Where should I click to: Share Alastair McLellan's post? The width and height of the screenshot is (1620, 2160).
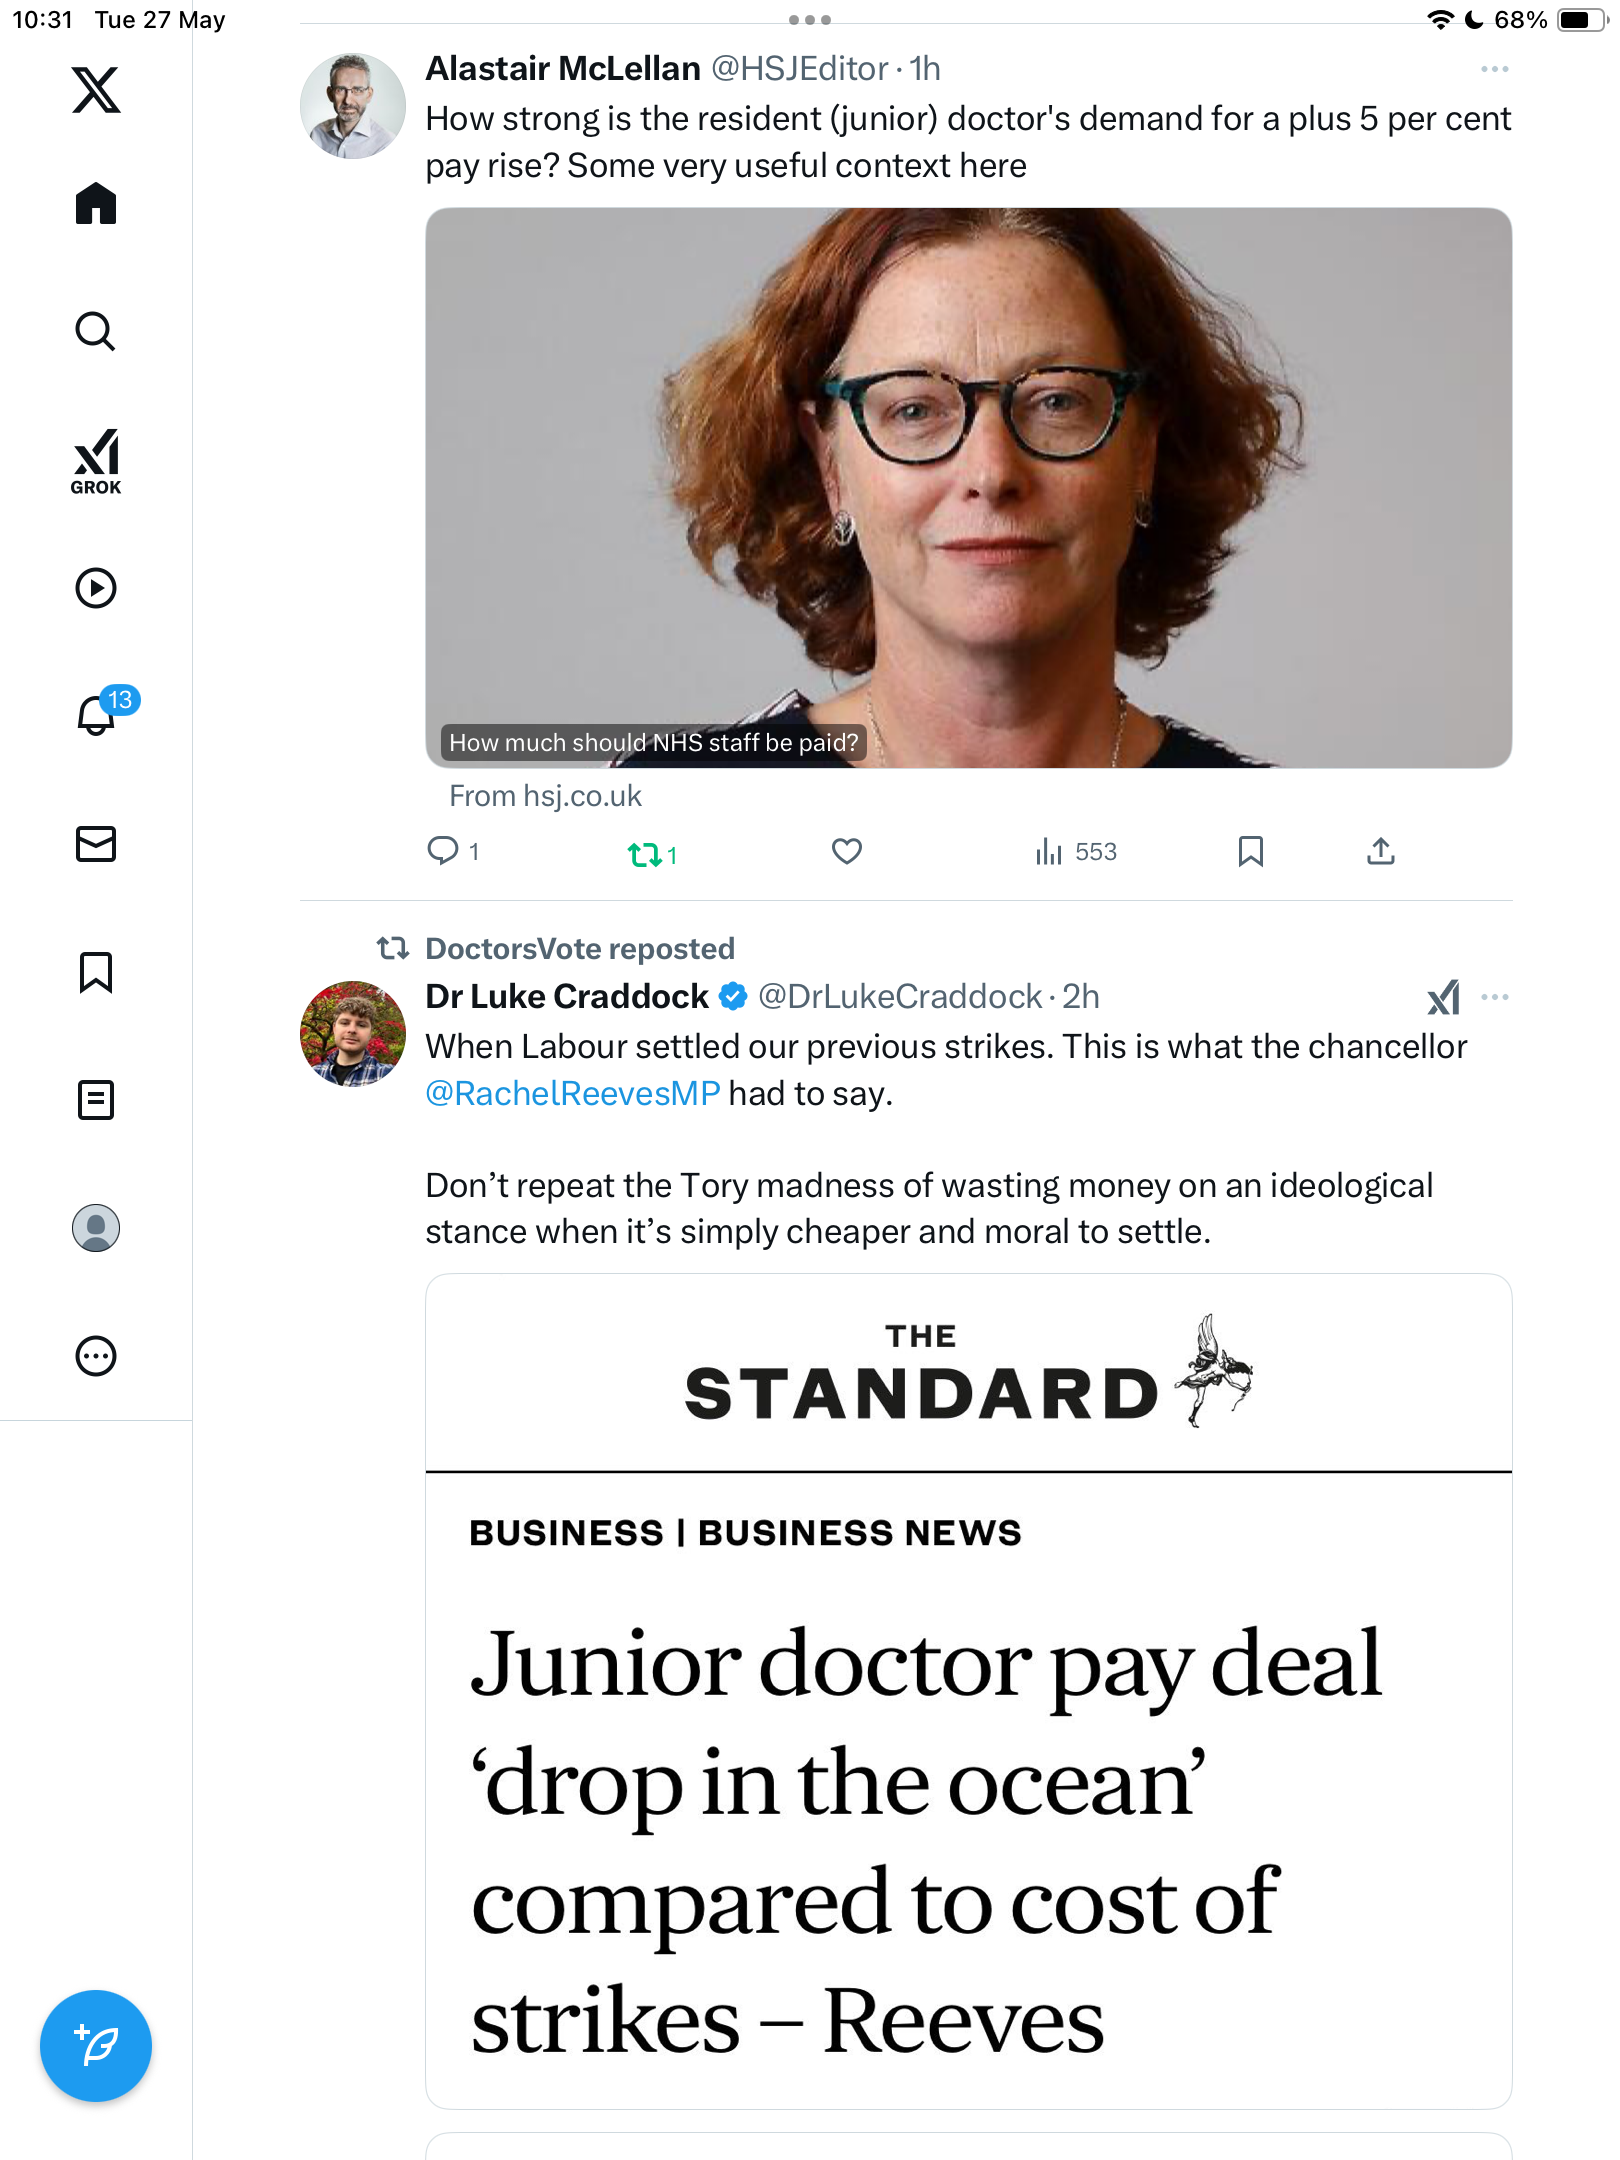pyautogui.click(x=1380, y=851)
